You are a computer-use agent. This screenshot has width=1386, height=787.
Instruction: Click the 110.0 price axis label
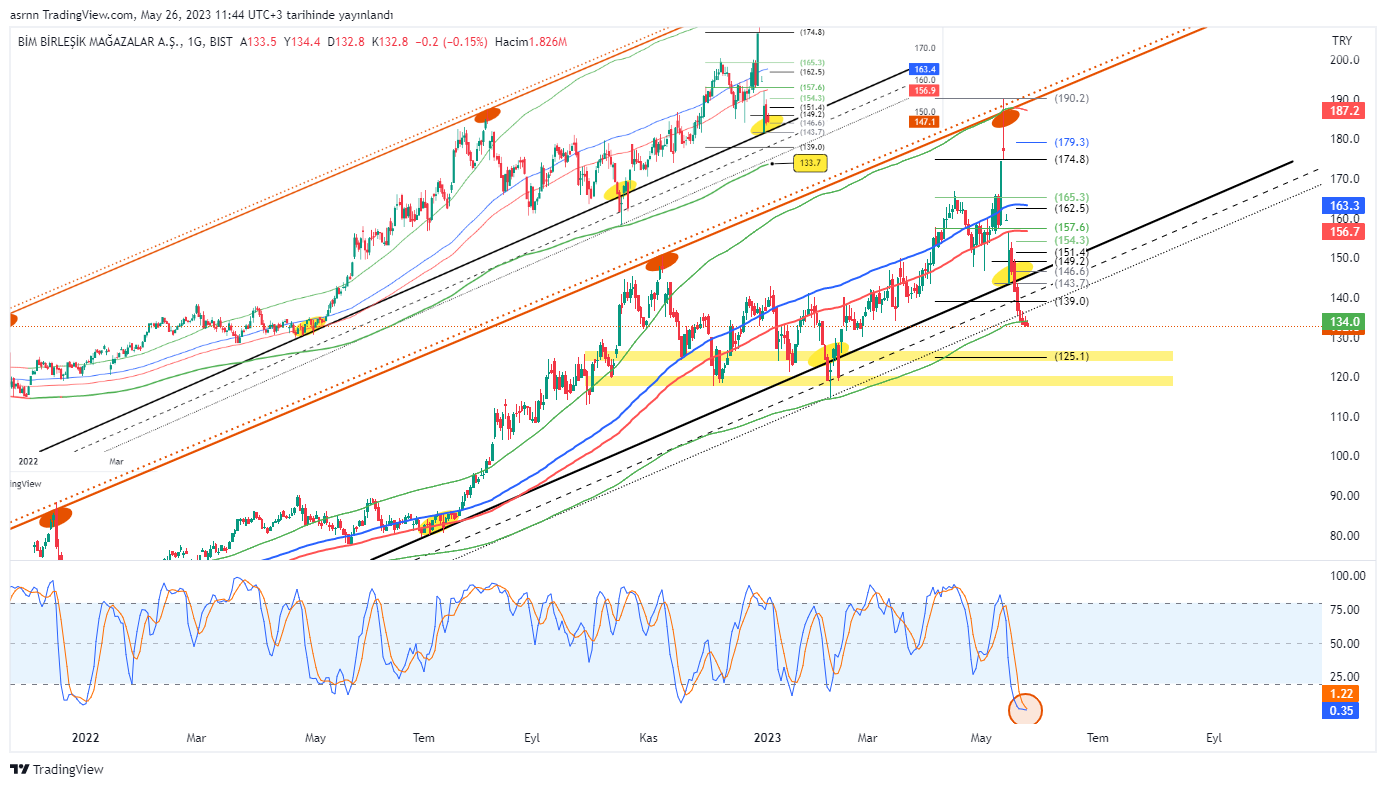click(x=1344, y=417)
